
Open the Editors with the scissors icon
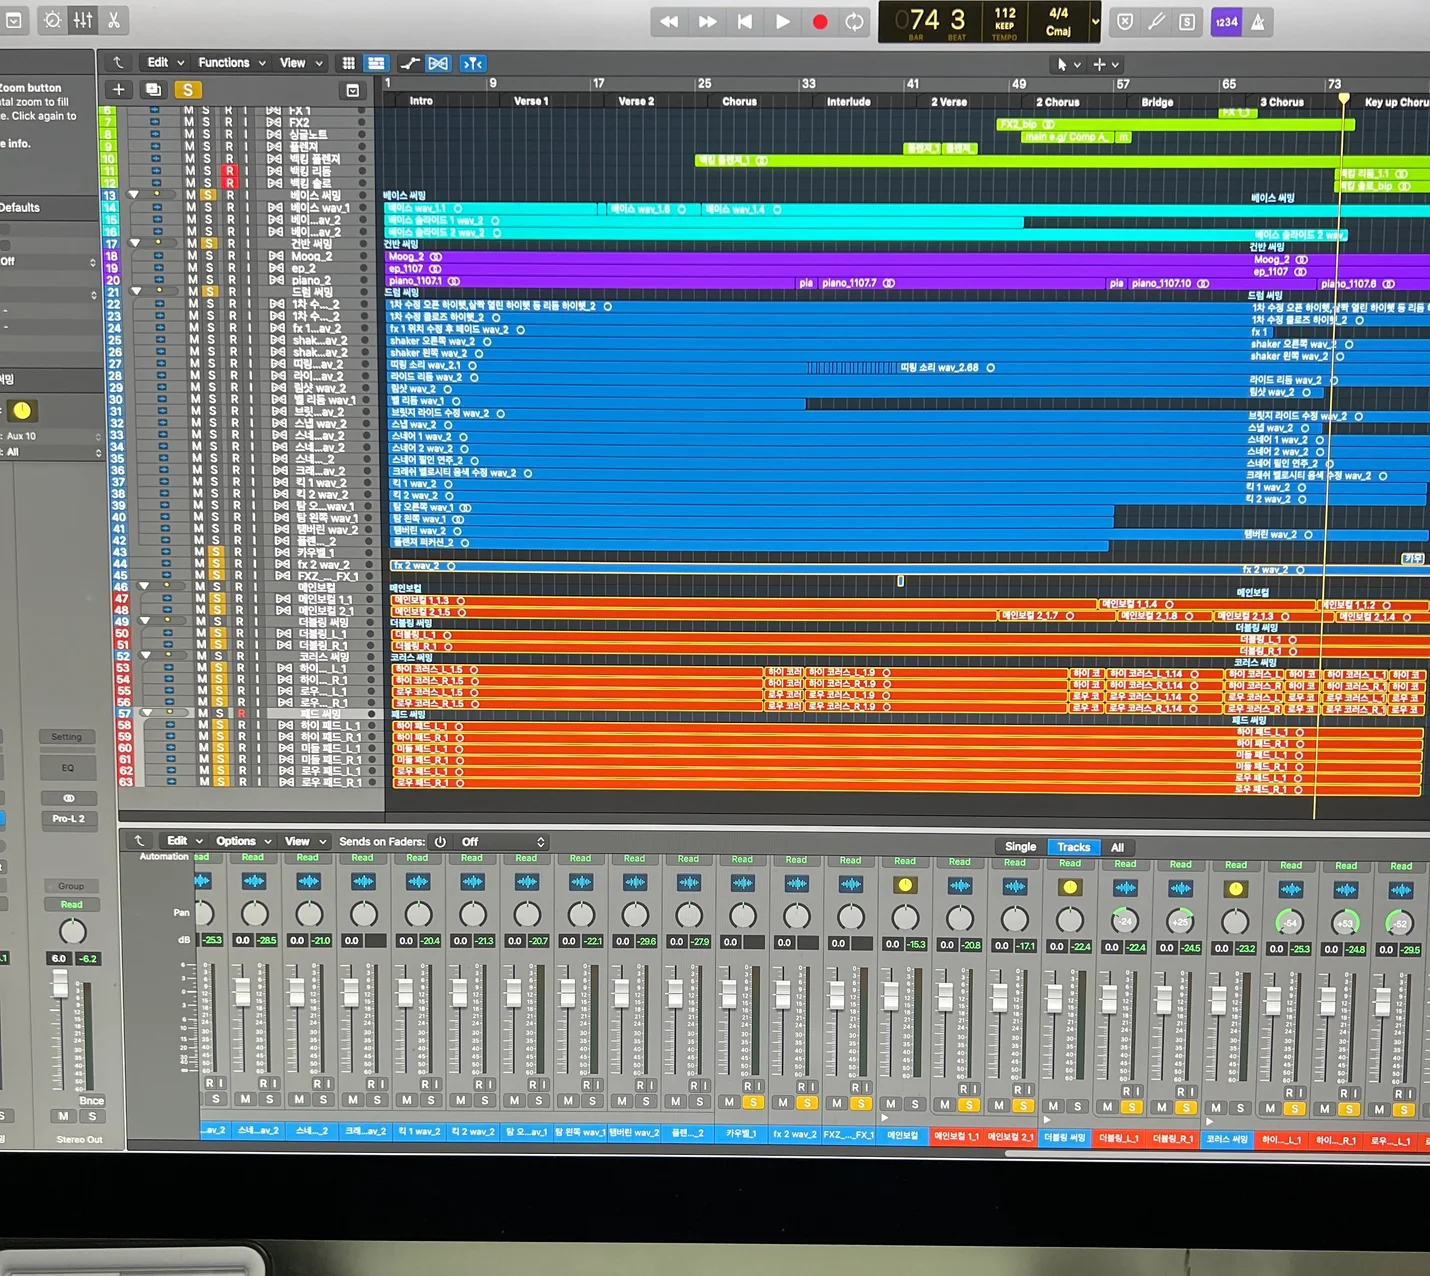pyautogui.click(x=114, y=20)
